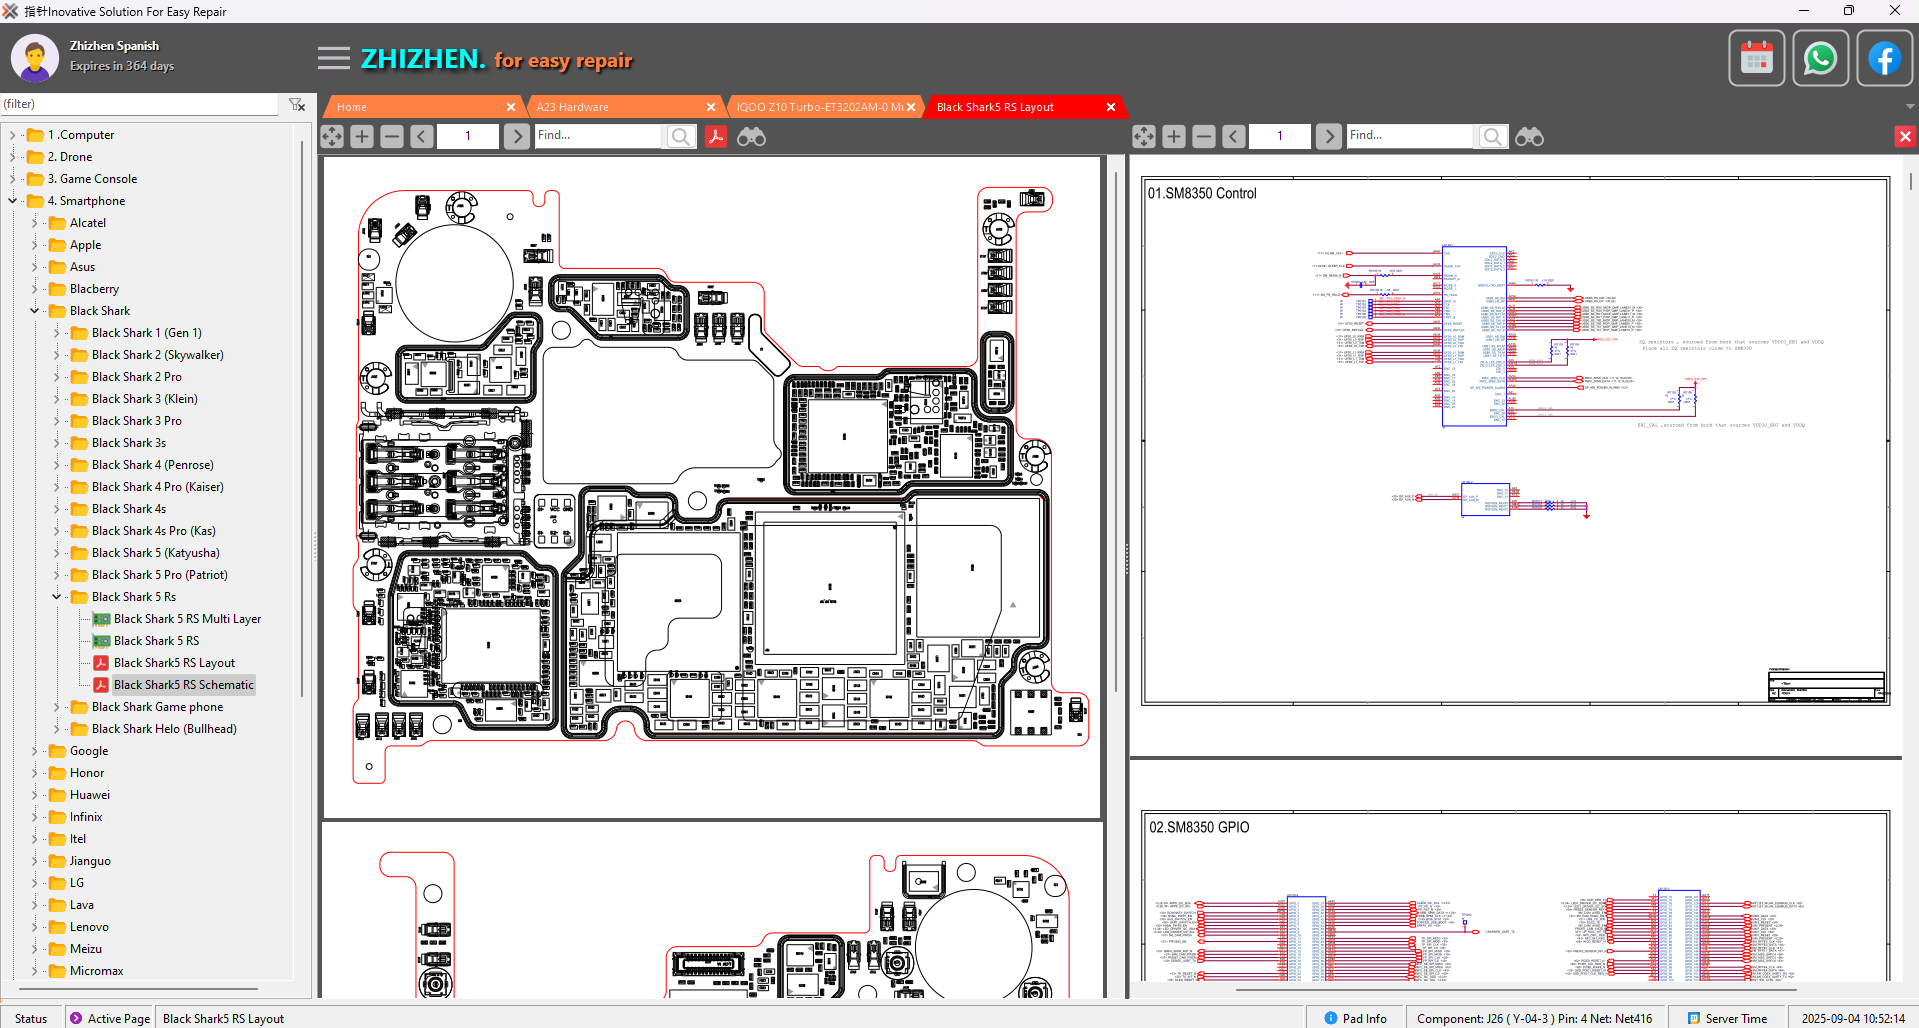The width and height of the screenshot is (1919, 1028).
Task: Go to previous page in left viewer
Action: tap(422, 136)
